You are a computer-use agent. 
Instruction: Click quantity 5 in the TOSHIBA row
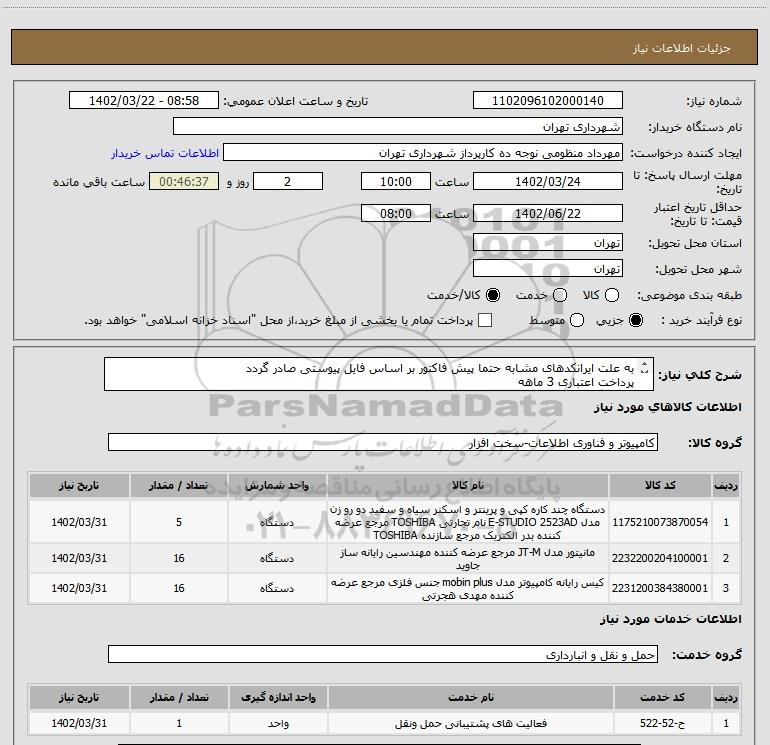(179, 522)
